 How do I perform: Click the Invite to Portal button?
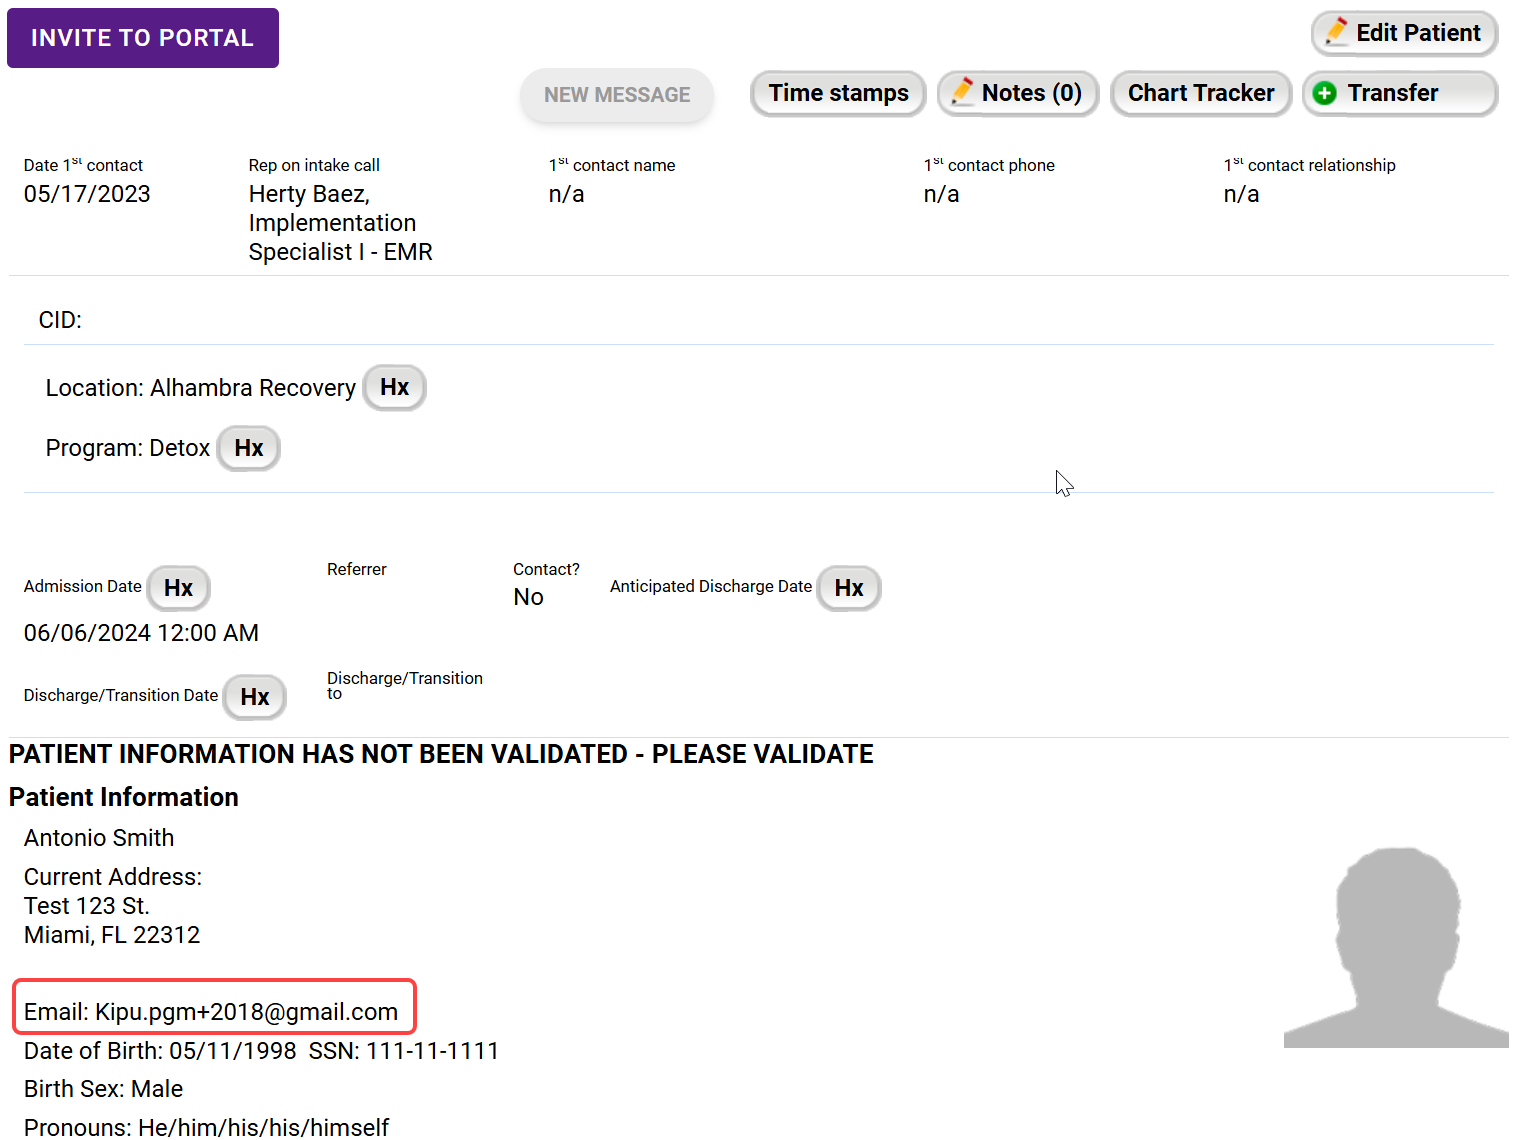click(142, 38)
